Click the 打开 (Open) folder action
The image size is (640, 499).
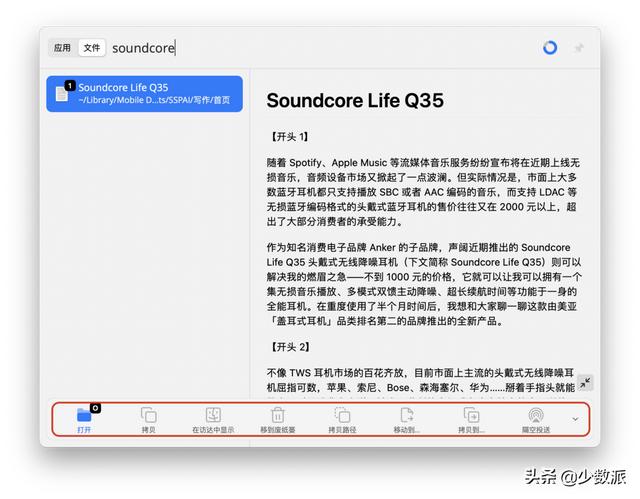(84, 420)
